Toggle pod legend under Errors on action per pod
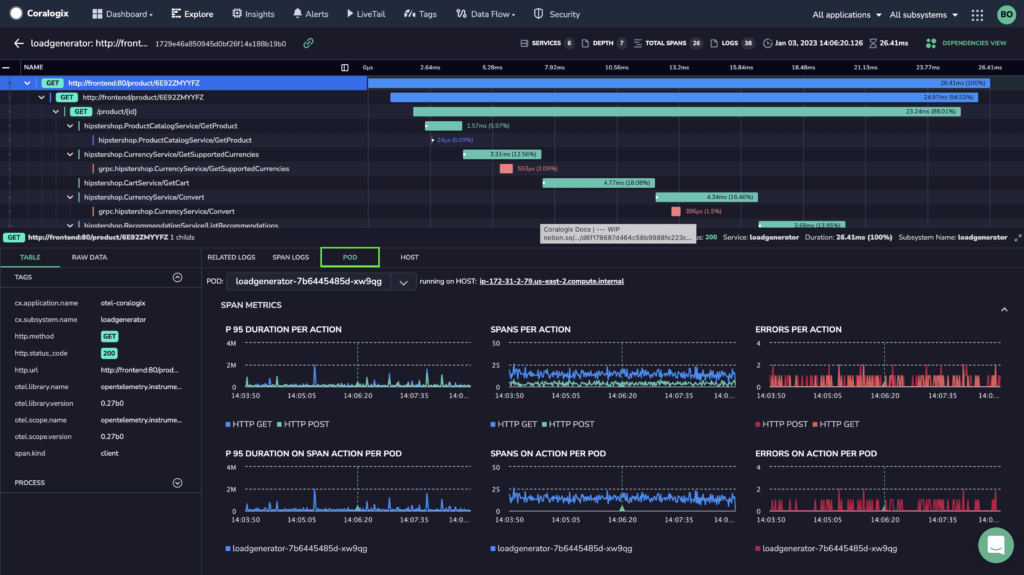The height and width of the screenshot is (575, 1024). tap(825, 549)
